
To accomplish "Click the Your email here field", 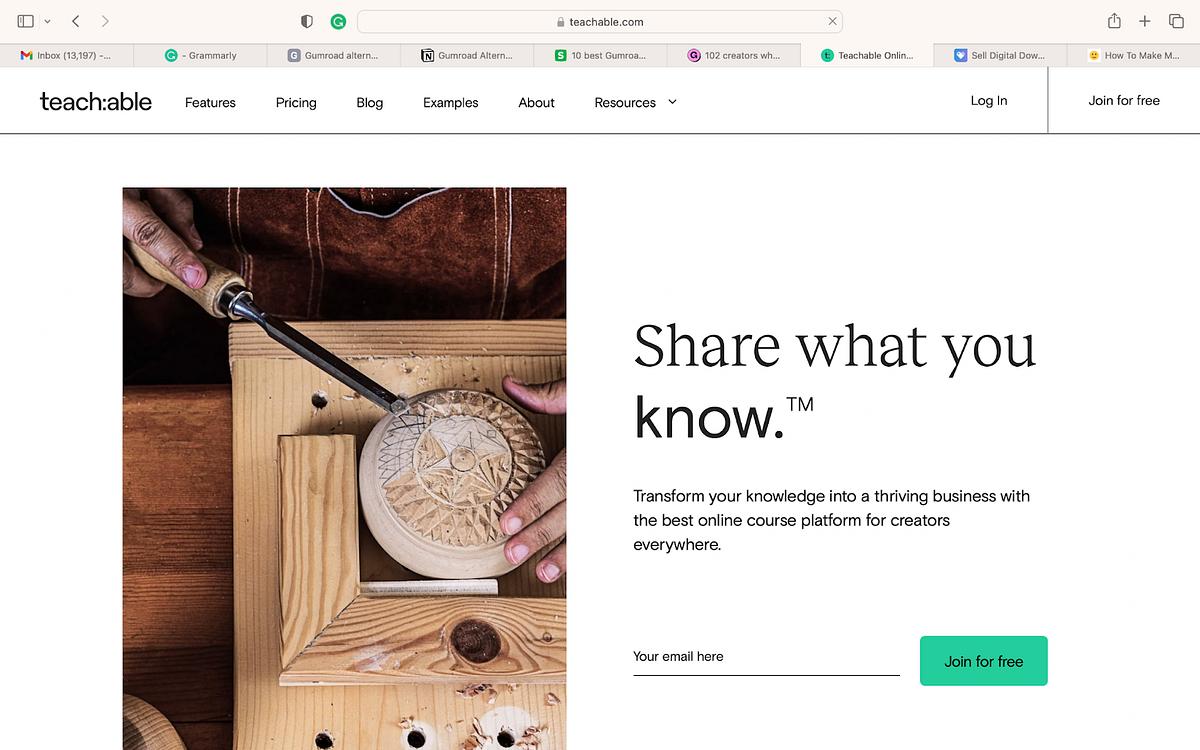I will pyautogui.click(x=766, y=657).
